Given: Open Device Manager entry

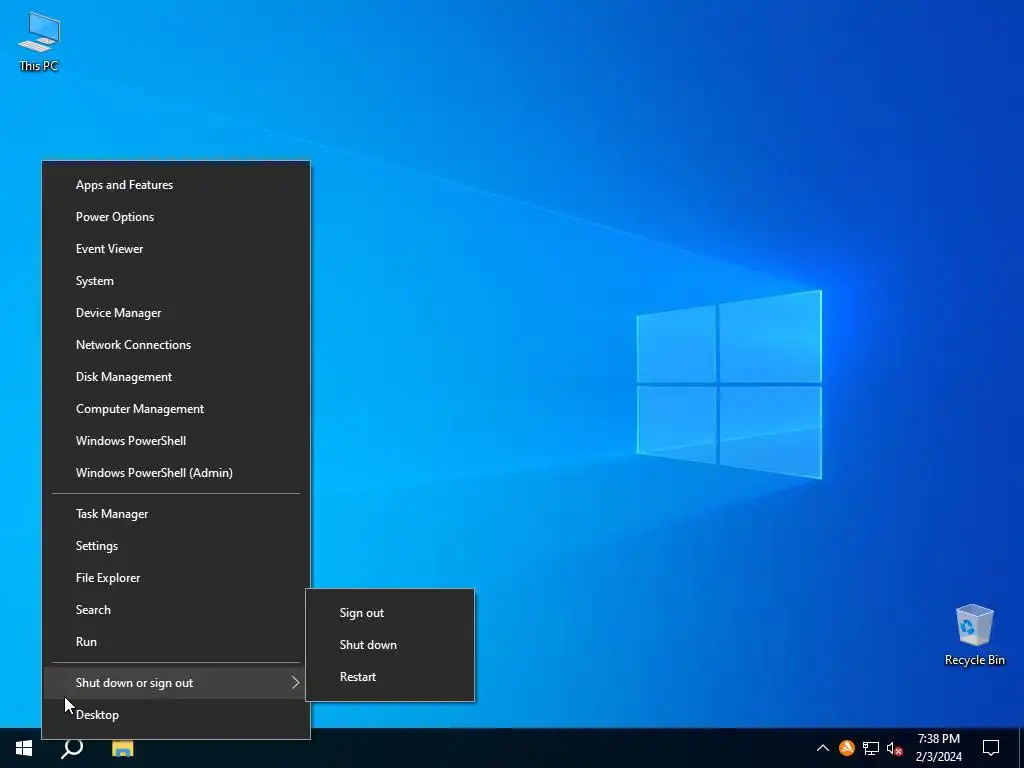Looking at the screenshot, I should (x=176, y=313).
